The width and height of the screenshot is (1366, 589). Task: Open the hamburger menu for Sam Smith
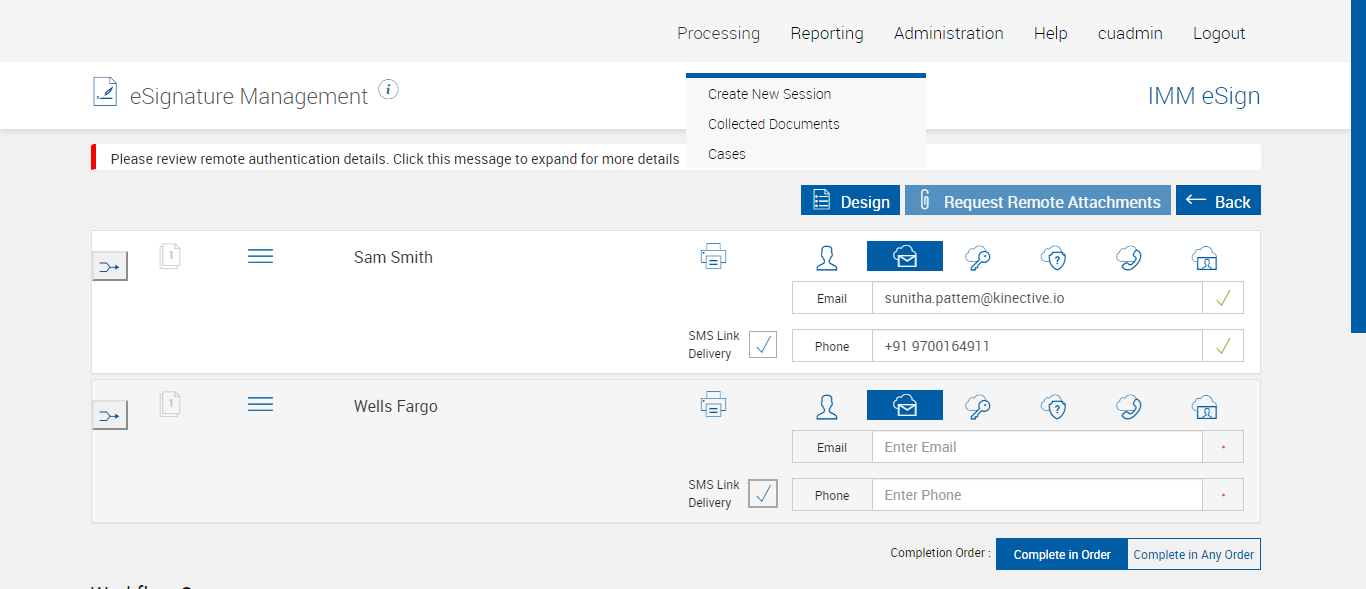[260, 257]
